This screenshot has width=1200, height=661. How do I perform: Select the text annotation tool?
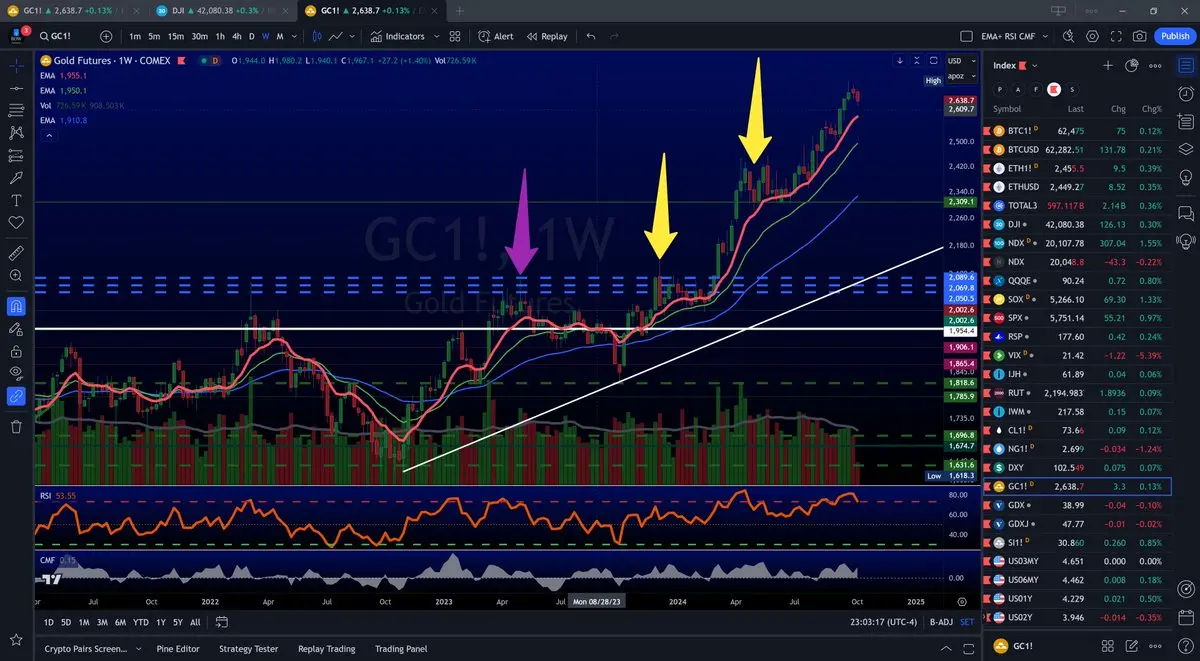16,199
